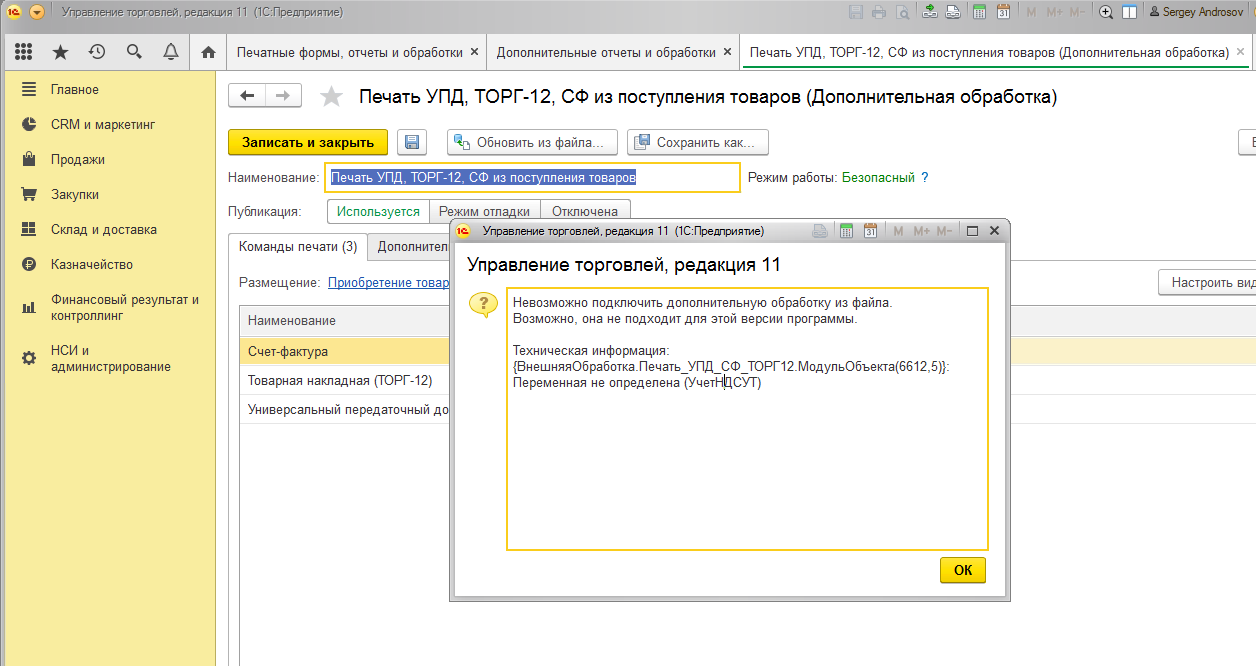Click the Print preview icon in title bar
The image size is (1256, 666).
[x=903, y=12]
